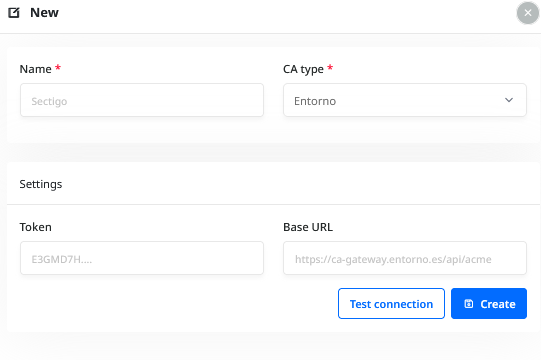Click the edit icon beside New title
This screenshot has height=360, width=541.
point(14,13)
